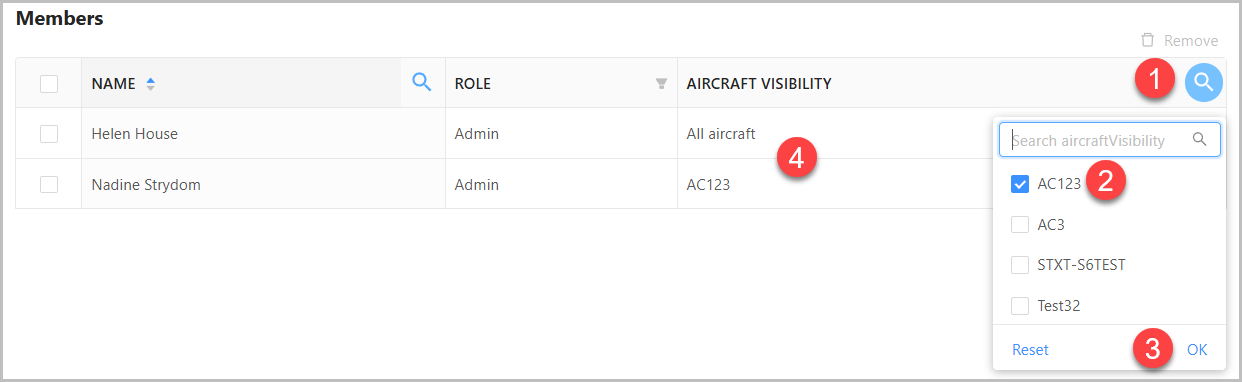Click the Remove trash icon

[1148, 41]
